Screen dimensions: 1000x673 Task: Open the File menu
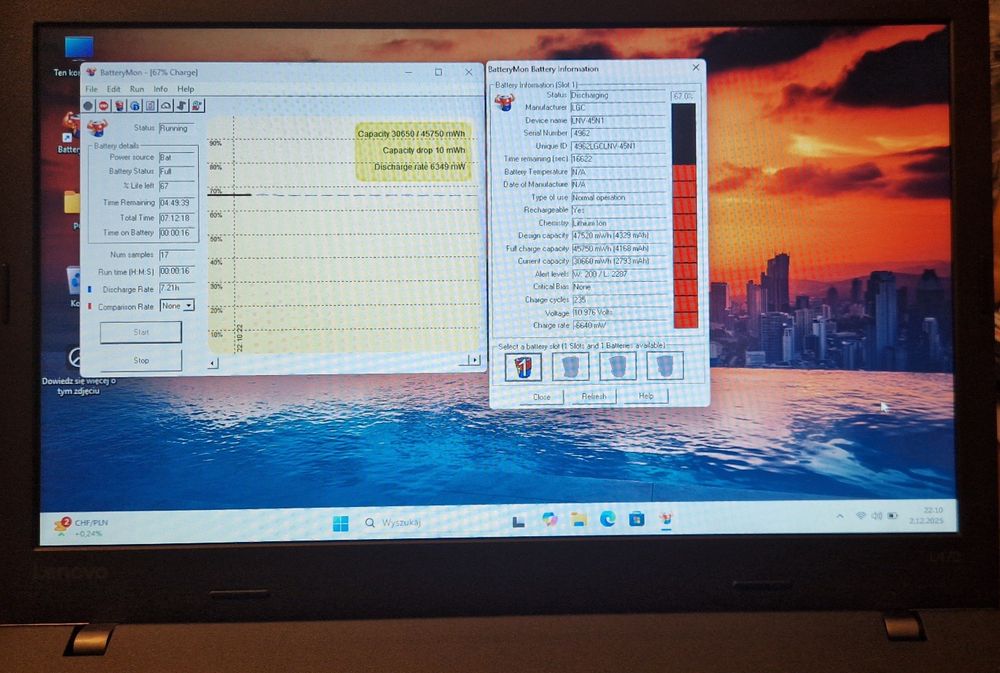tap(91, 89)
